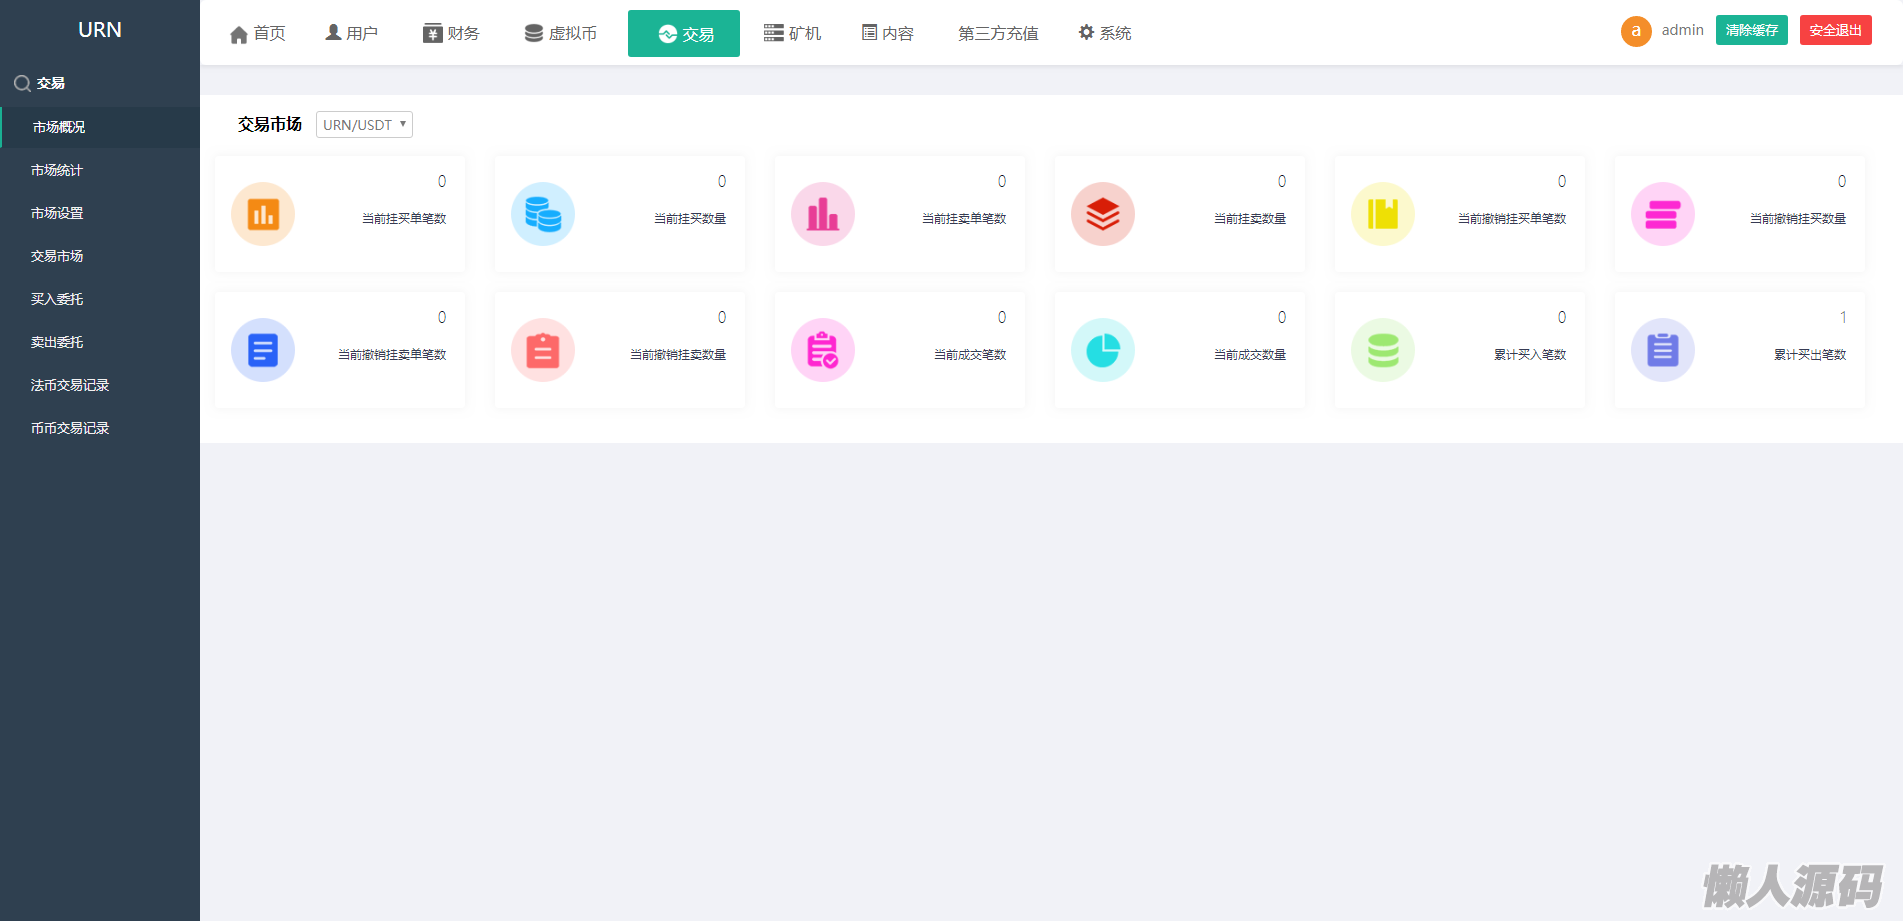
Task: Open the URN/USDT market dropdown
Action: click(364, 125)
